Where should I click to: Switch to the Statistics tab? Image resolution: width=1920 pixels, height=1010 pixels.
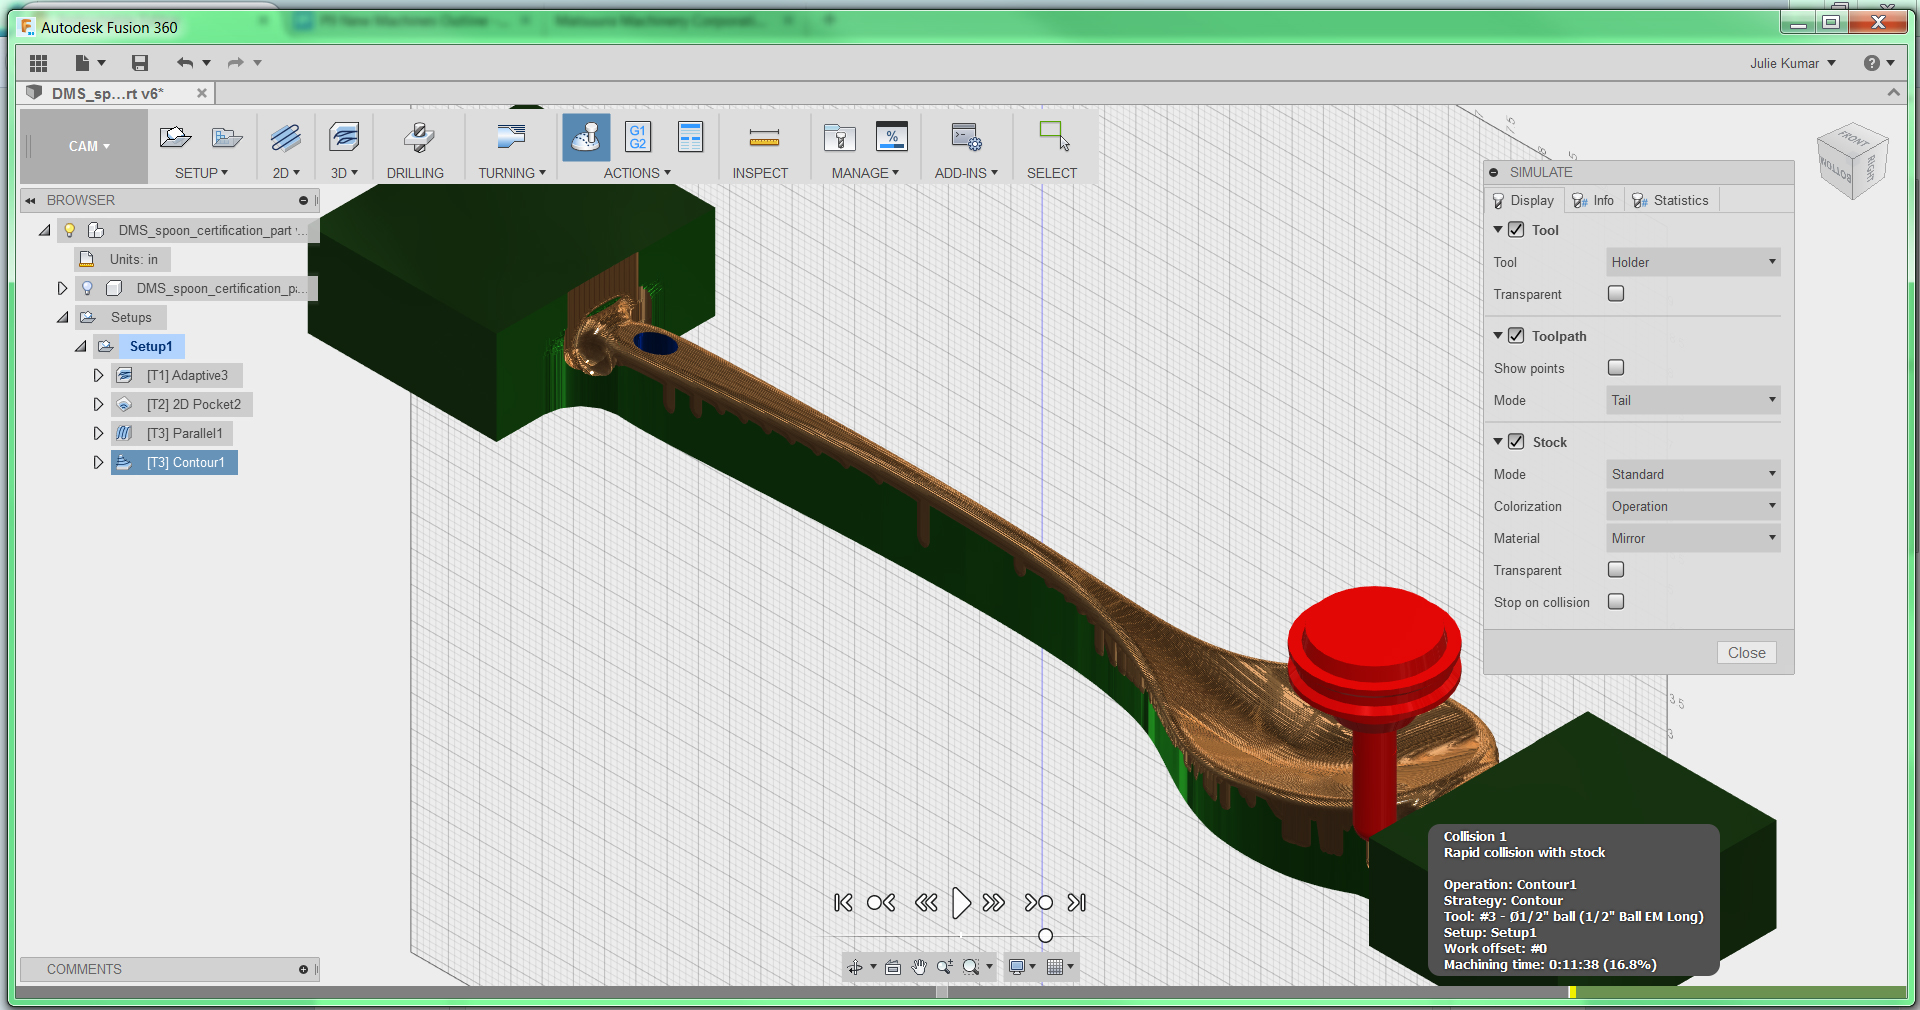1671,201
